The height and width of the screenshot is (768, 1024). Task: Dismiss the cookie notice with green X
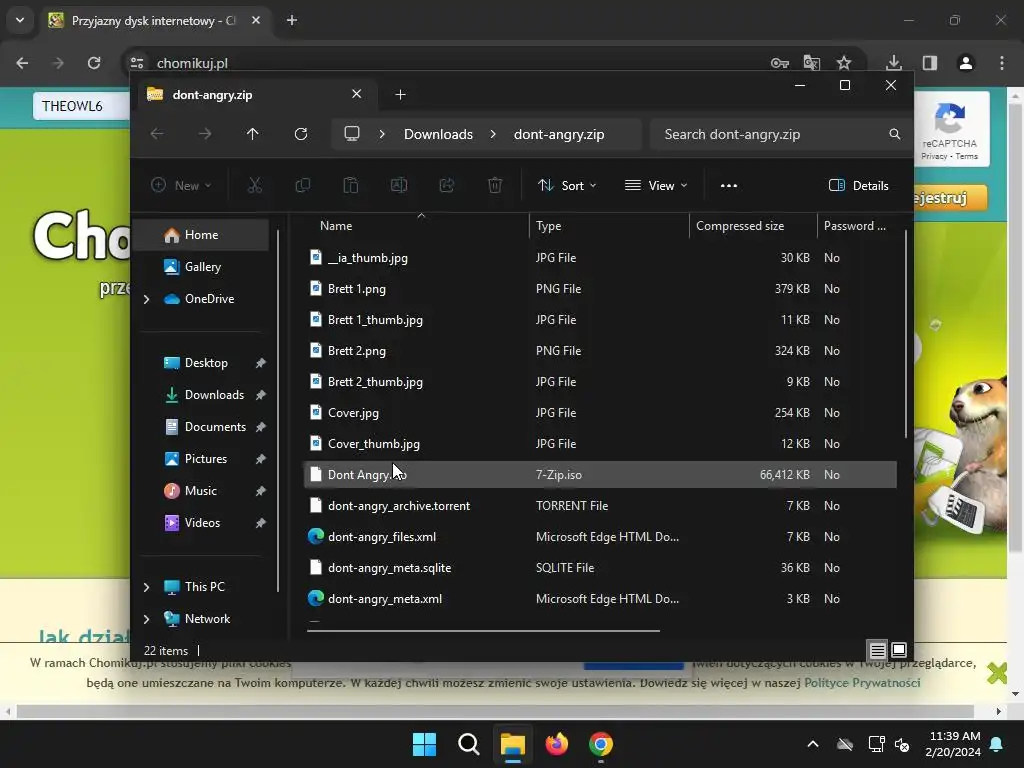pos(997,672)
